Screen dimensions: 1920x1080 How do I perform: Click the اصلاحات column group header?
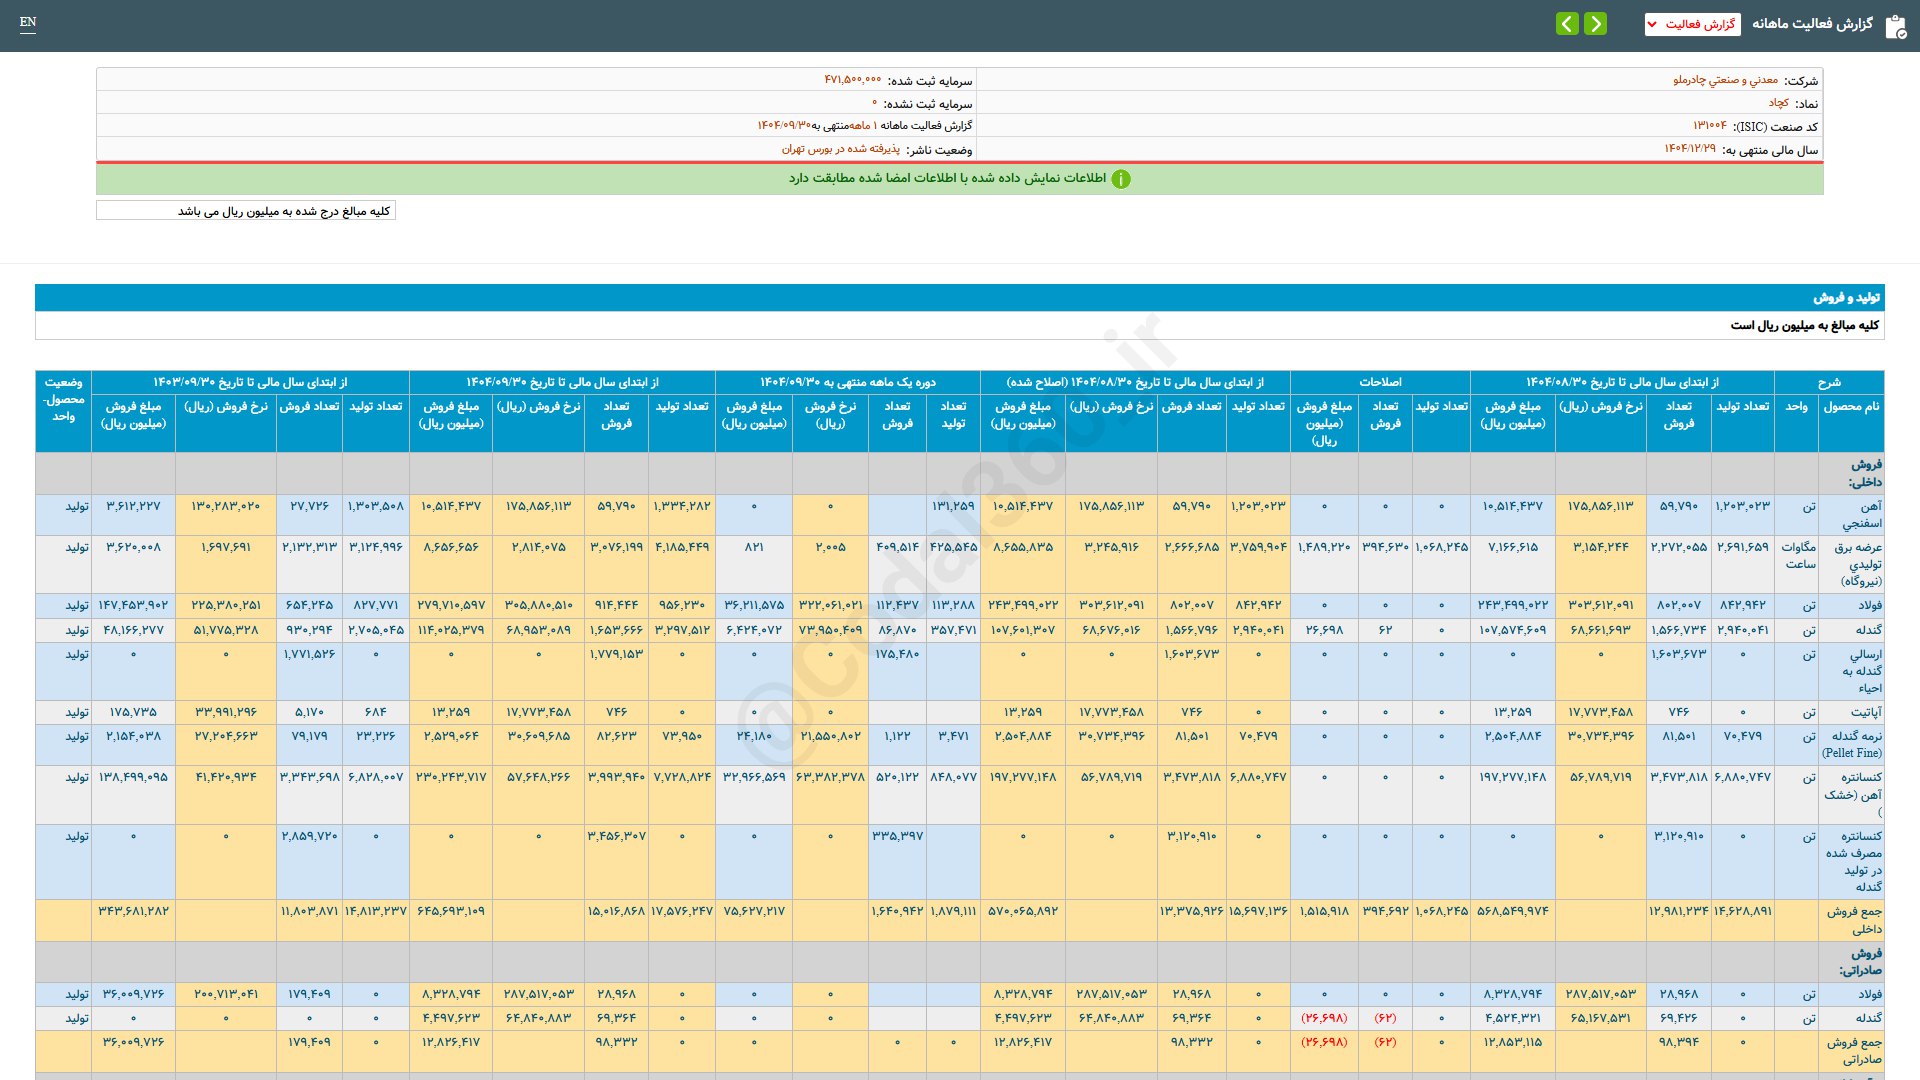tap(1380, 382)
